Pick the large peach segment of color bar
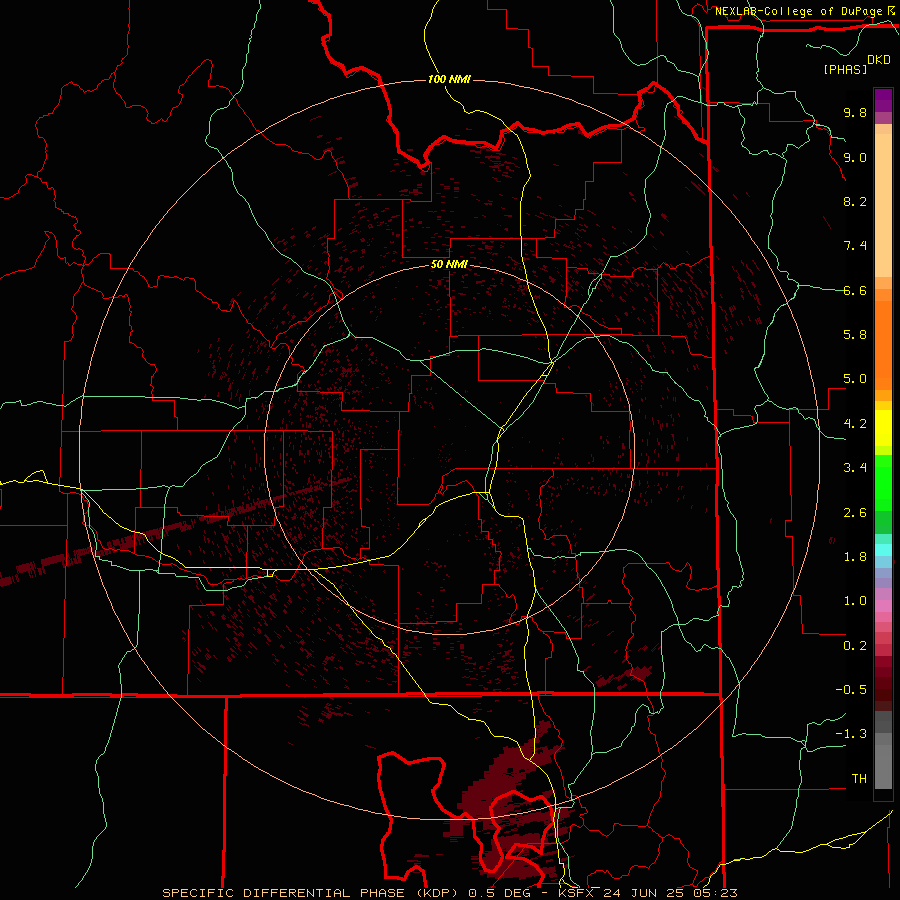The width and height of the screenshot is (900, 900). 883,205
